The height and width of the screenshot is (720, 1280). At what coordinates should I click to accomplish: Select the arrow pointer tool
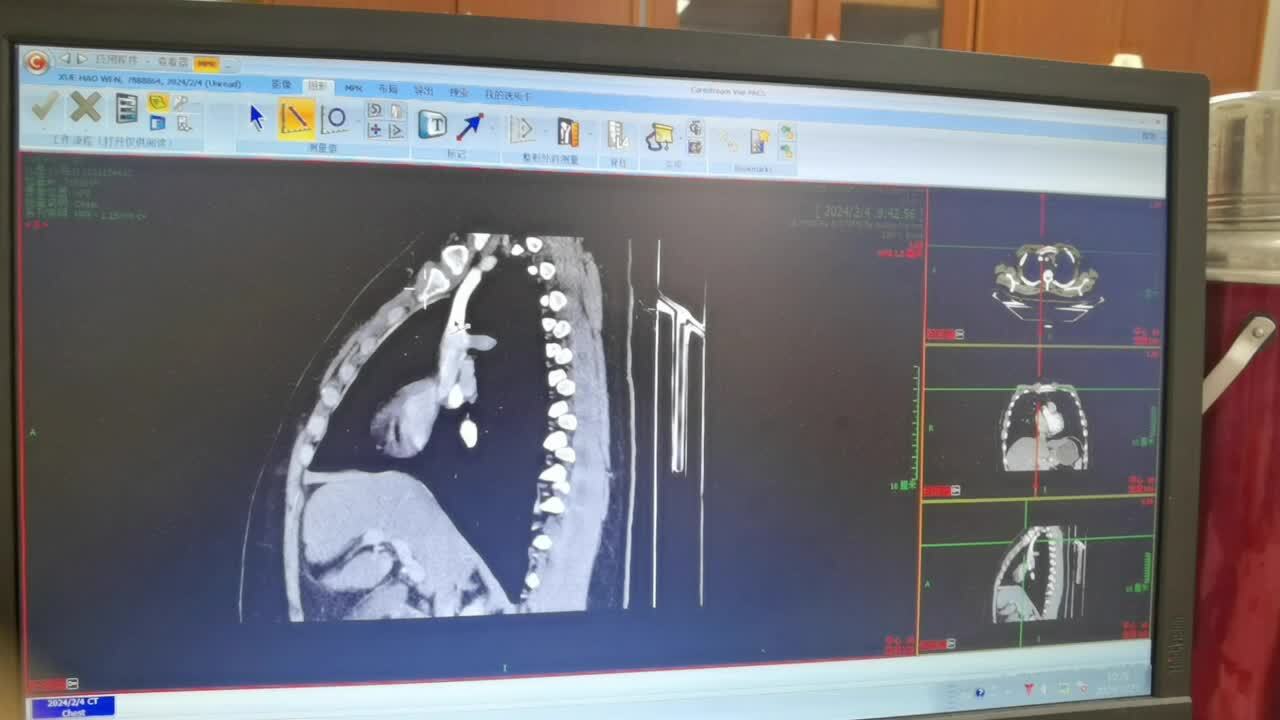[256, 118]
